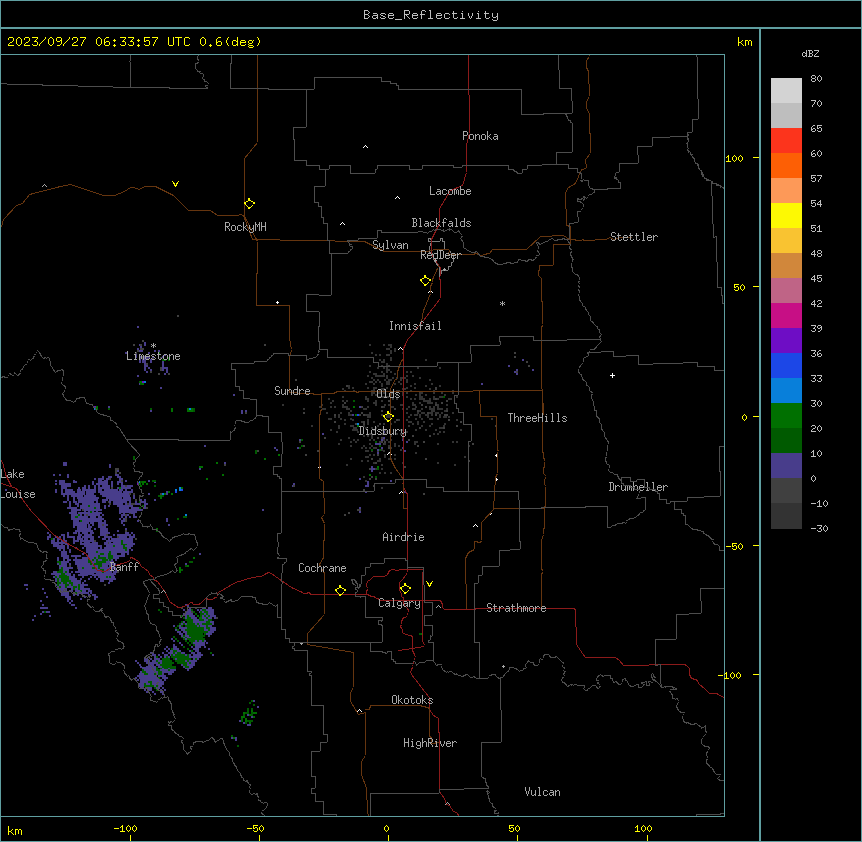Image resolution: width=862 pixels, height=842 pixels.
Task: Click the yellow V marker east of Calgary
Action: point(429,584)
